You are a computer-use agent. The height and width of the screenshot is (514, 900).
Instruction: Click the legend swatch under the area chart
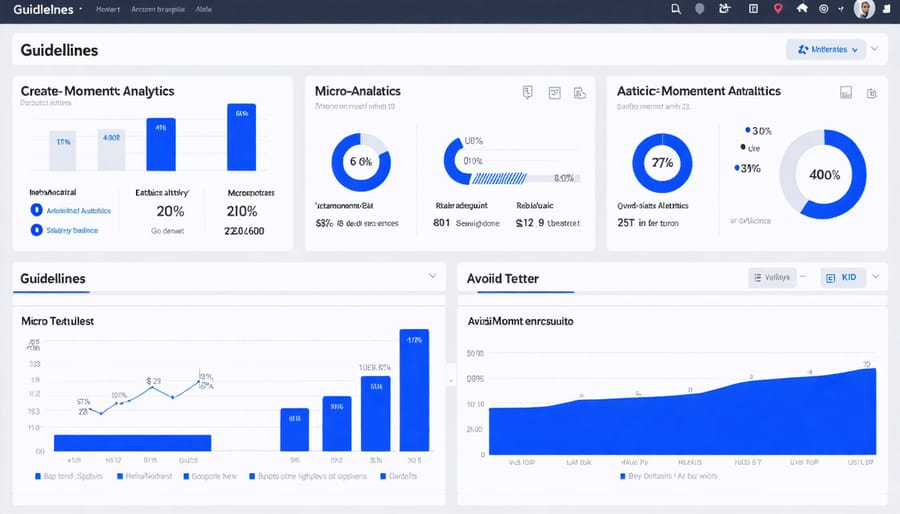click(x=623, y=476)
